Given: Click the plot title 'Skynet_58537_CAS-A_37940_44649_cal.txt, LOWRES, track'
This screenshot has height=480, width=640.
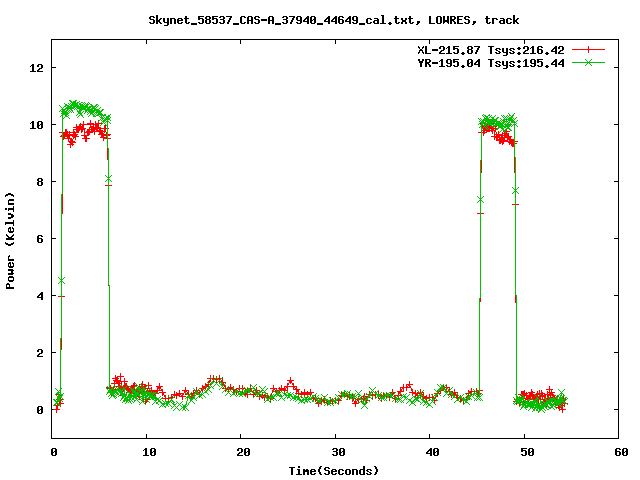Looking at the screenshot, I should [333, 20].
